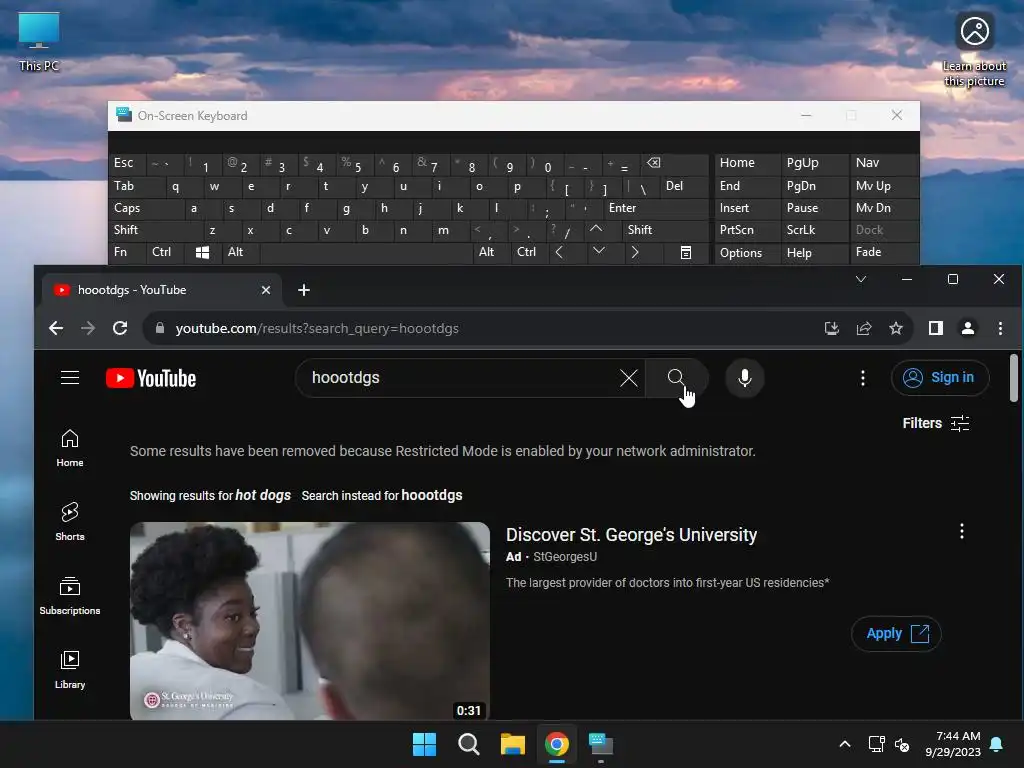
Task: Open the StGeorgesU channel name
Action: [565, 556]
